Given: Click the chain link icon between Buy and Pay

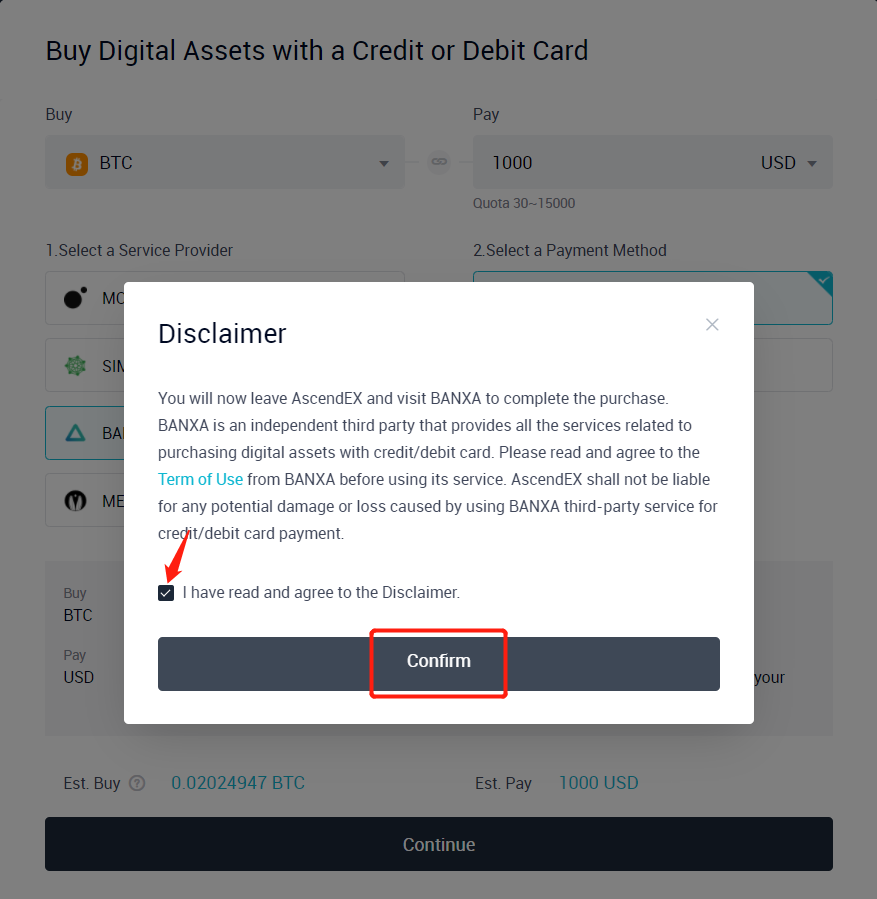Looking at the screenshot, I should pyautogui.click(x=439, y=161).
